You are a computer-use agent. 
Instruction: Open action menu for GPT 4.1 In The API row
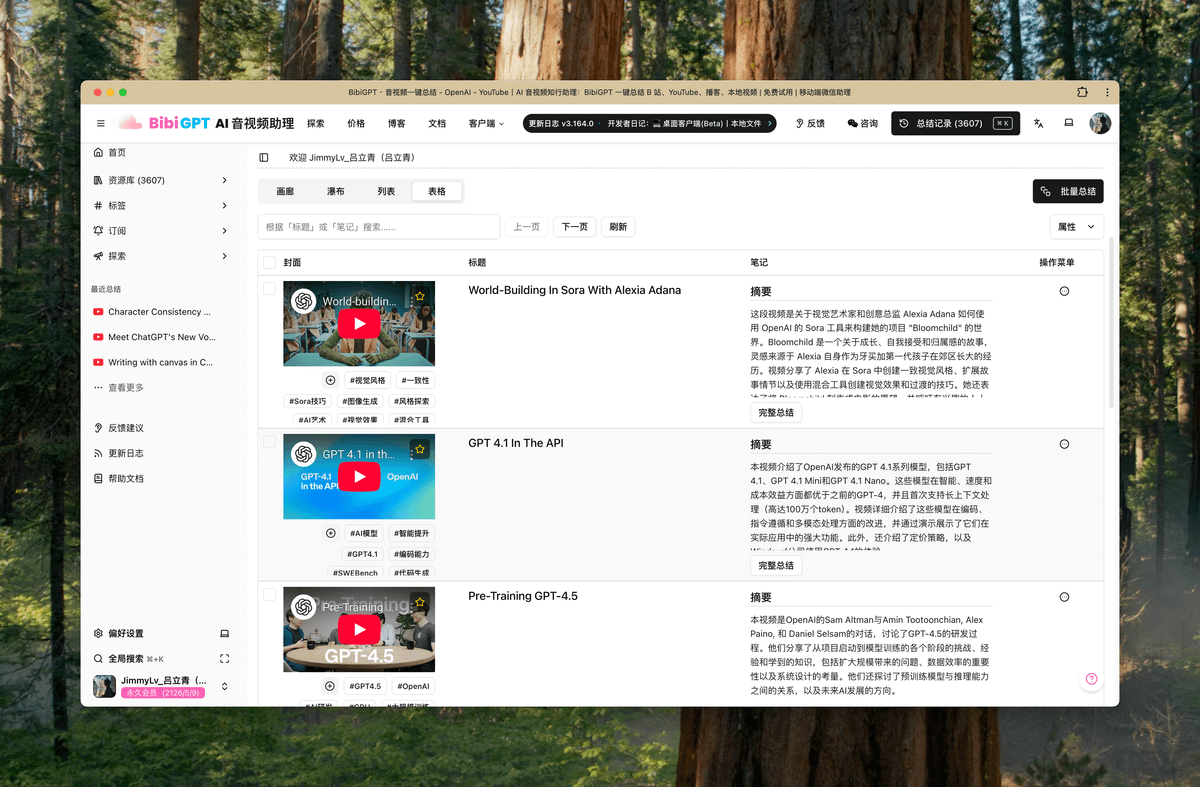click(x=1064, y=444)
